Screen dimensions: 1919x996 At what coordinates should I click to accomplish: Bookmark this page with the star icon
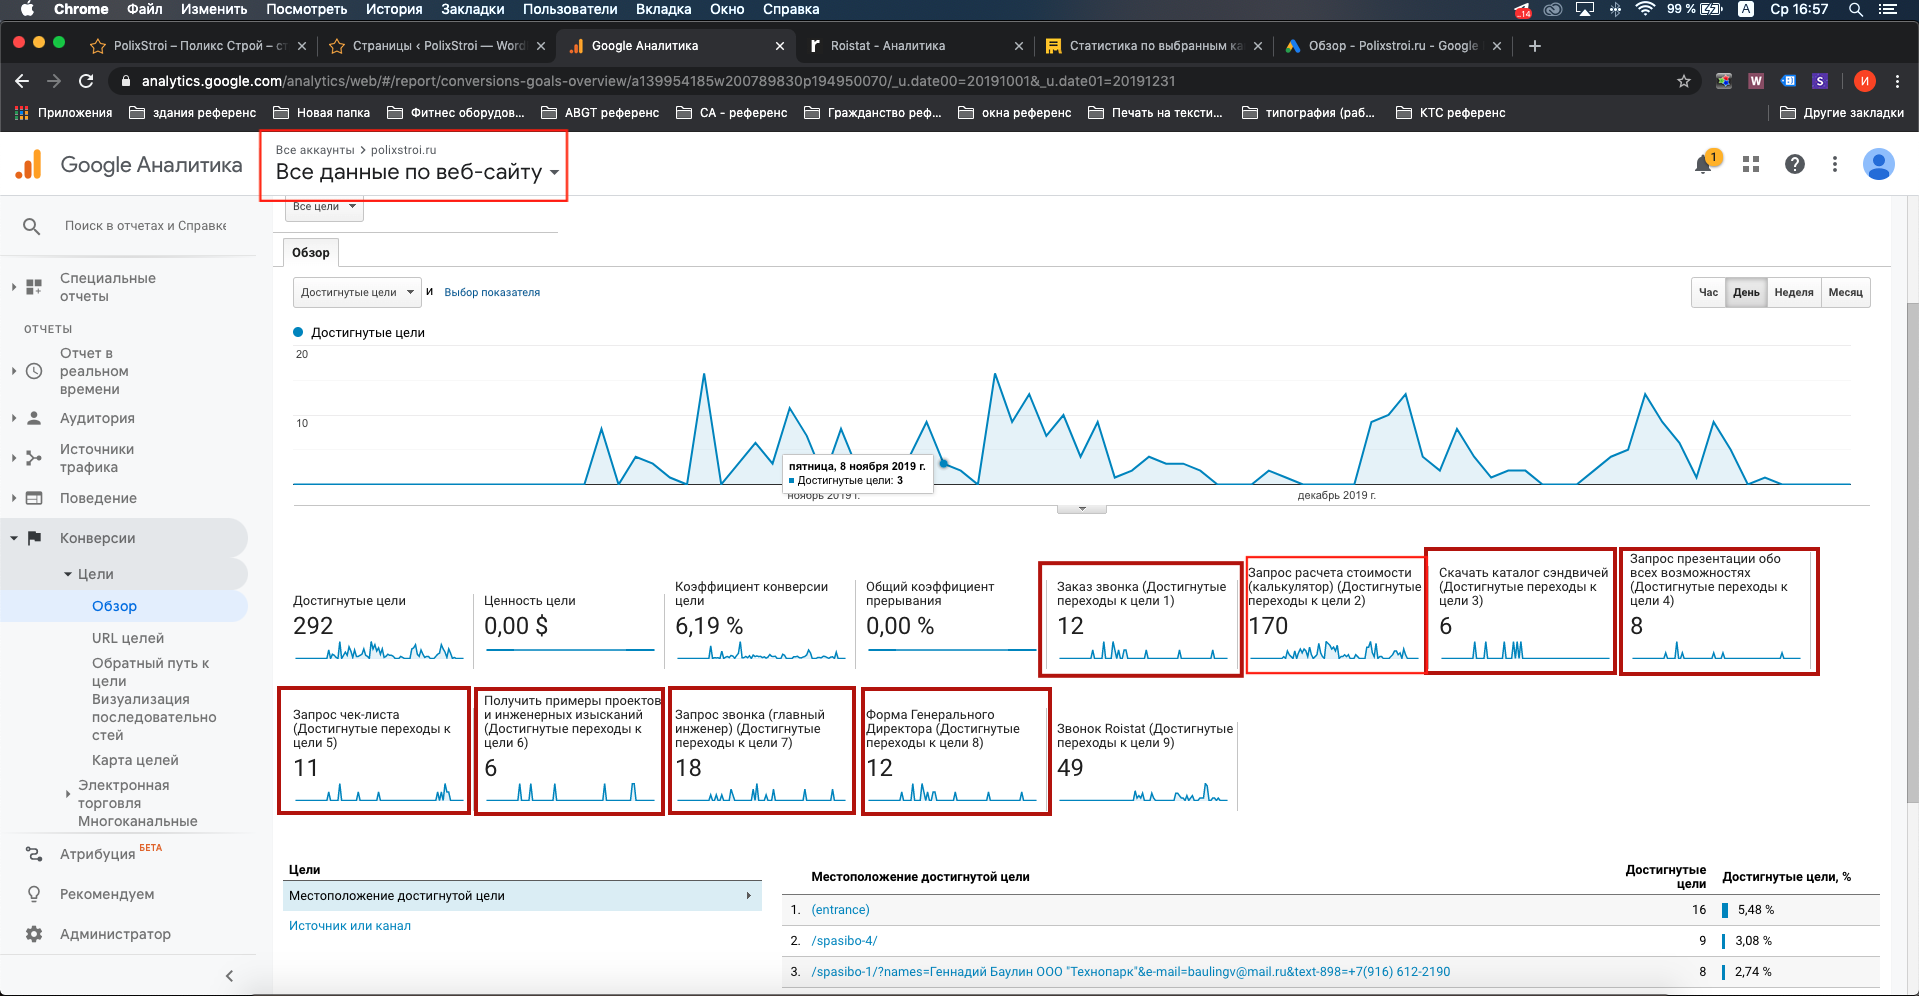(1684, 81)
